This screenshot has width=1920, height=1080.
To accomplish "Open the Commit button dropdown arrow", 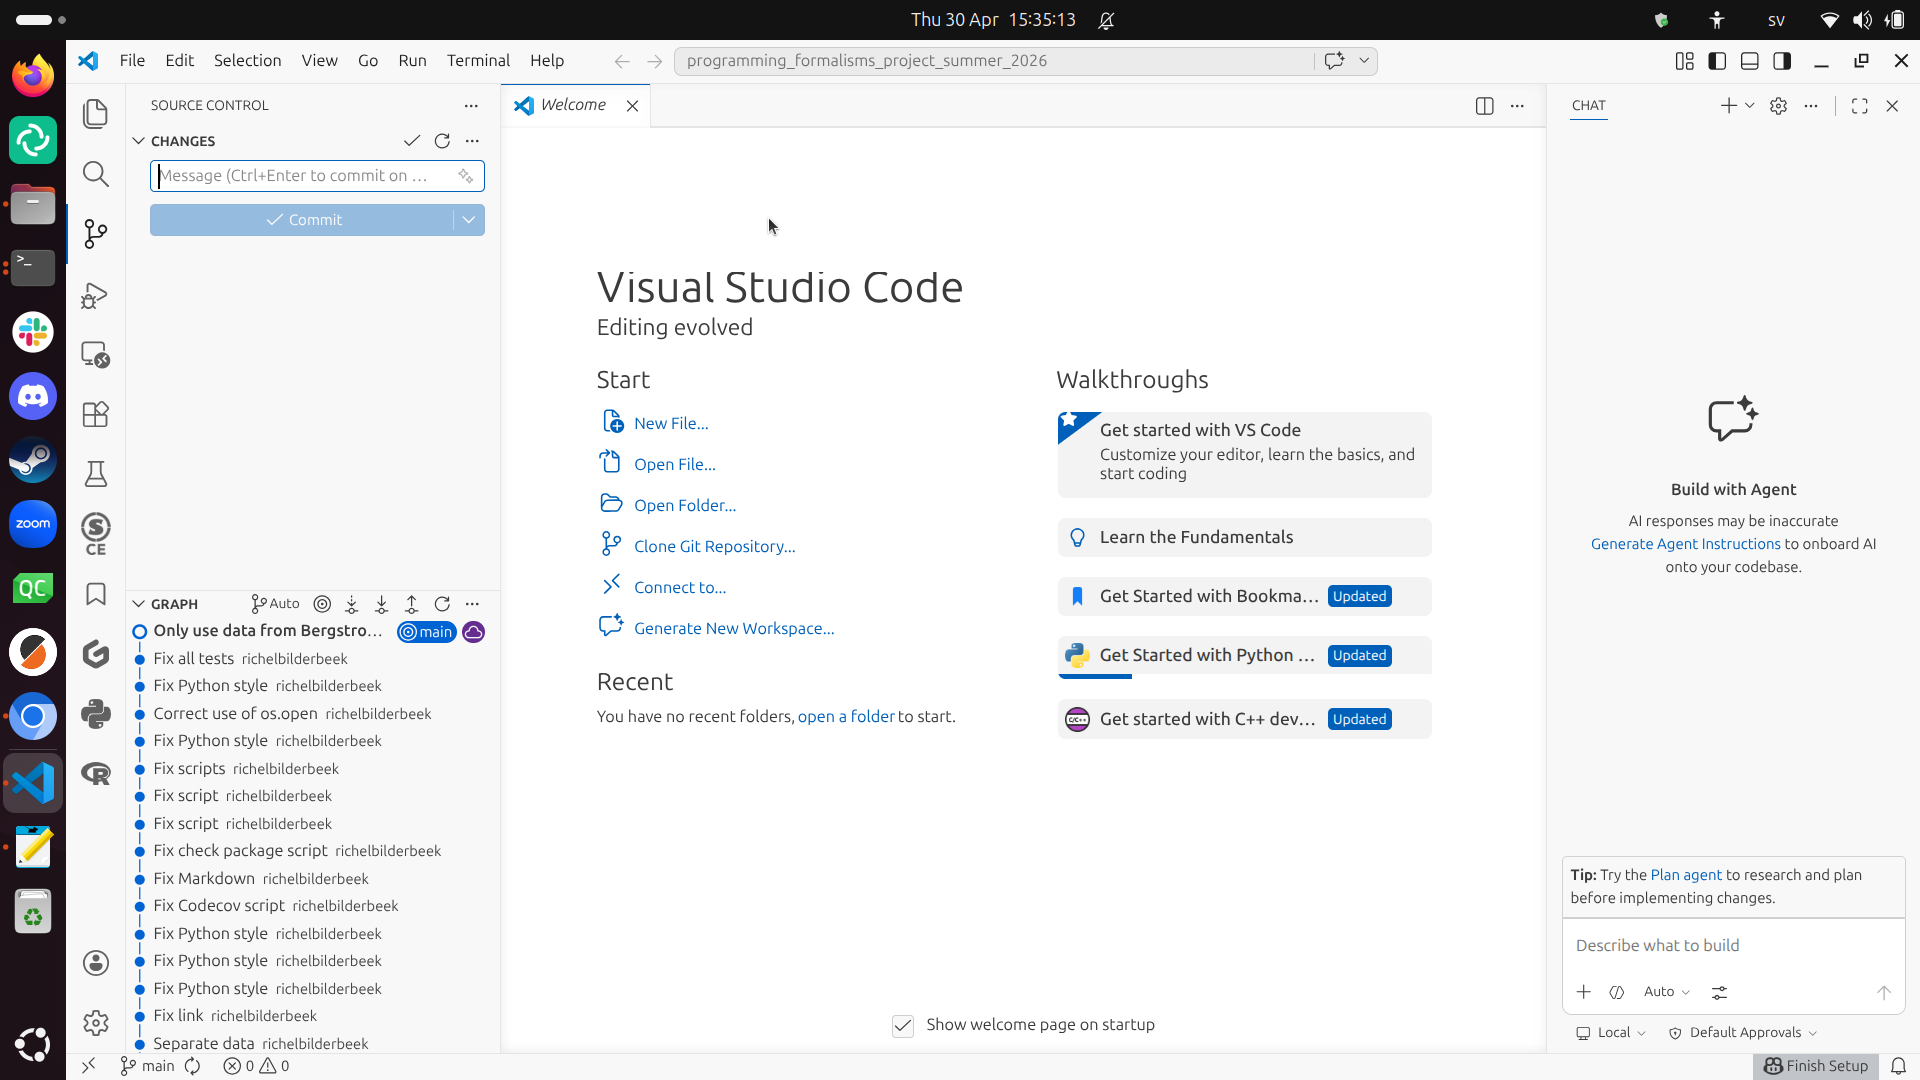I will tap(469, 220).
